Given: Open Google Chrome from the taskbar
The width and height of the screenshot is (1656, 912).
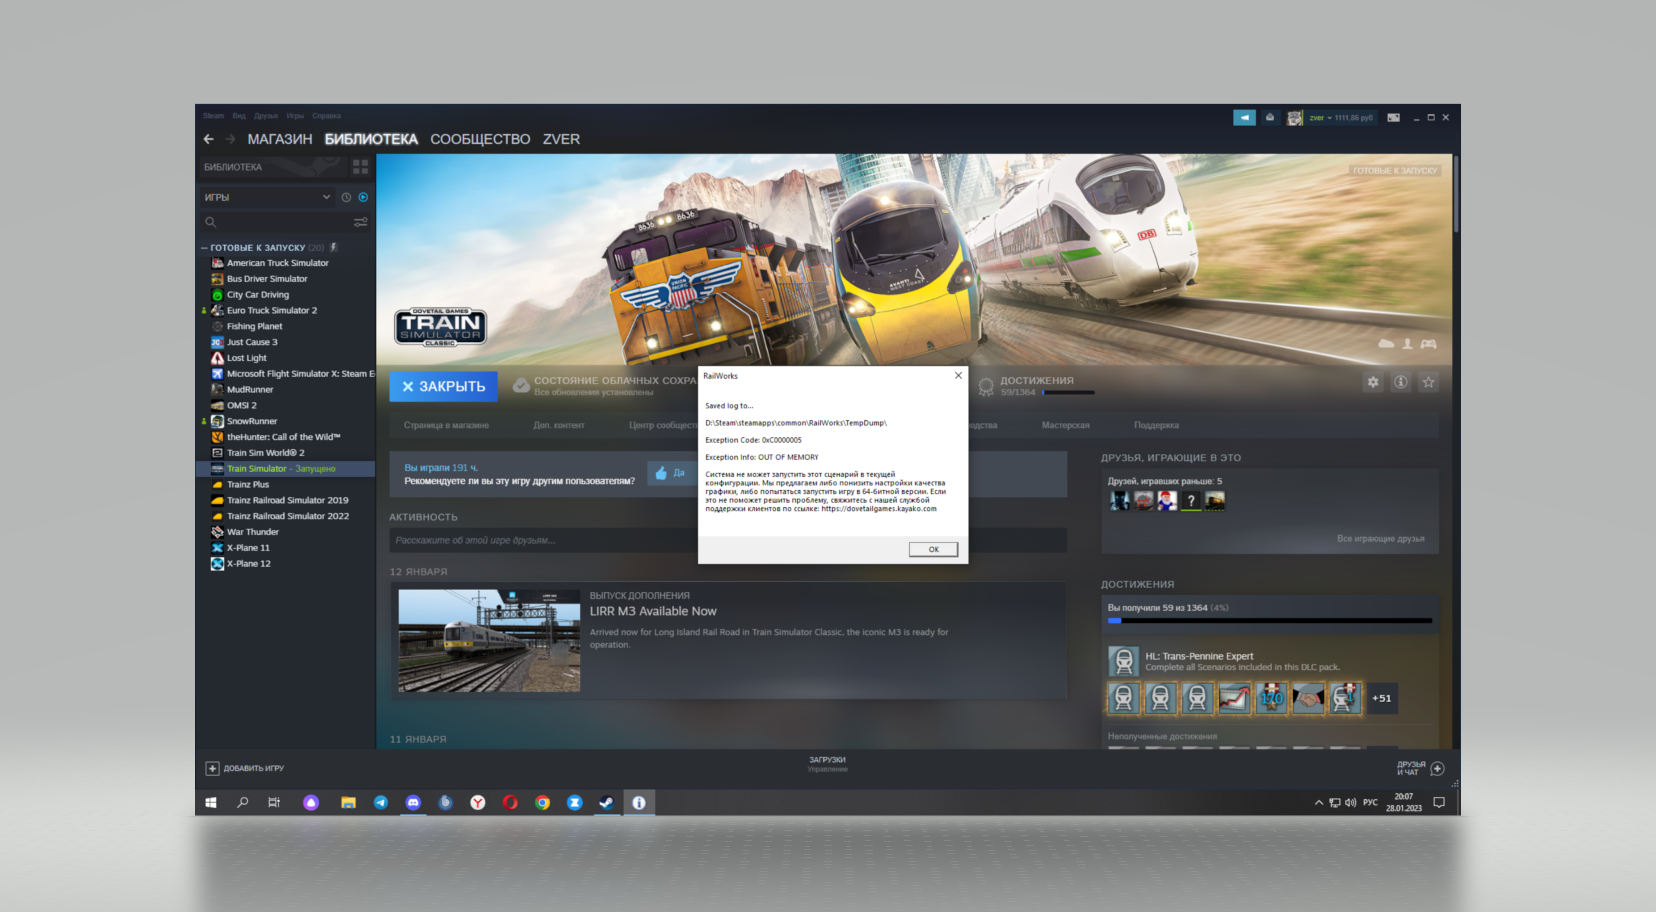Looking at the screenshot, I should (542, 802).
